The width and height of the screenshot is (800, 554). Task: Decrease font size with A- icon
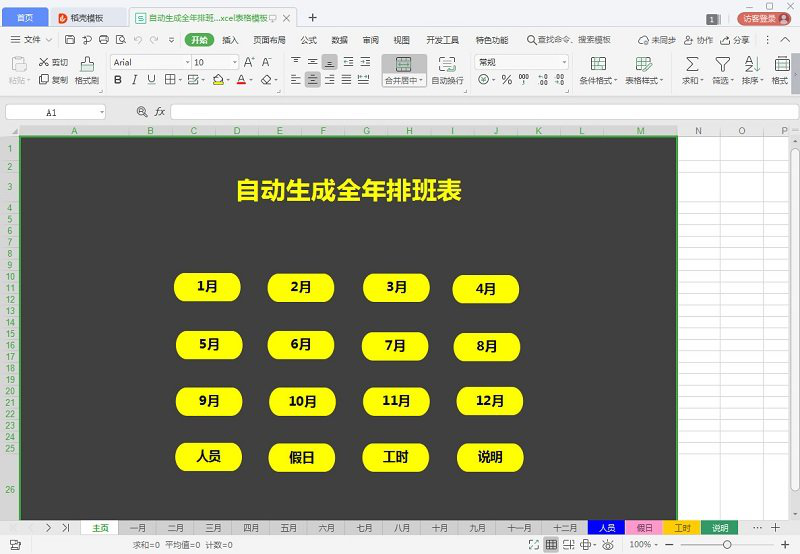coord(266,62)
